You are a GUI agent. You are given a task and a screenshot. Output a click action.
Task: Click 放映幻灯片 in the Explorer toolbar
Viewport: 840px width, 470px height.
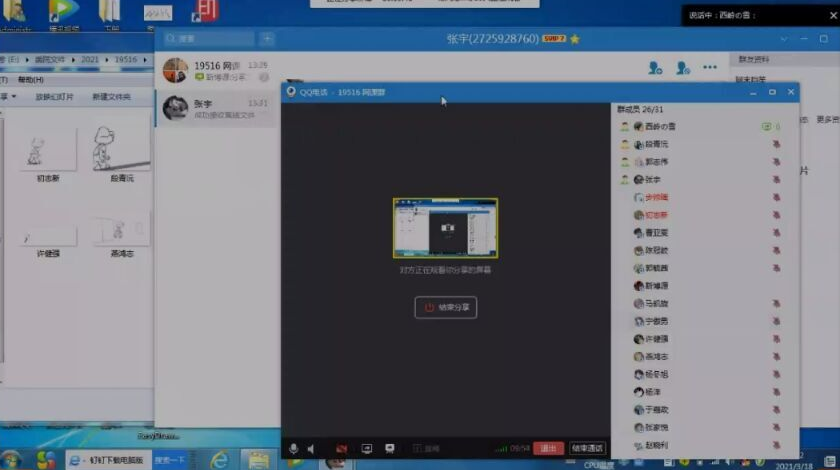tap(54, 97)
